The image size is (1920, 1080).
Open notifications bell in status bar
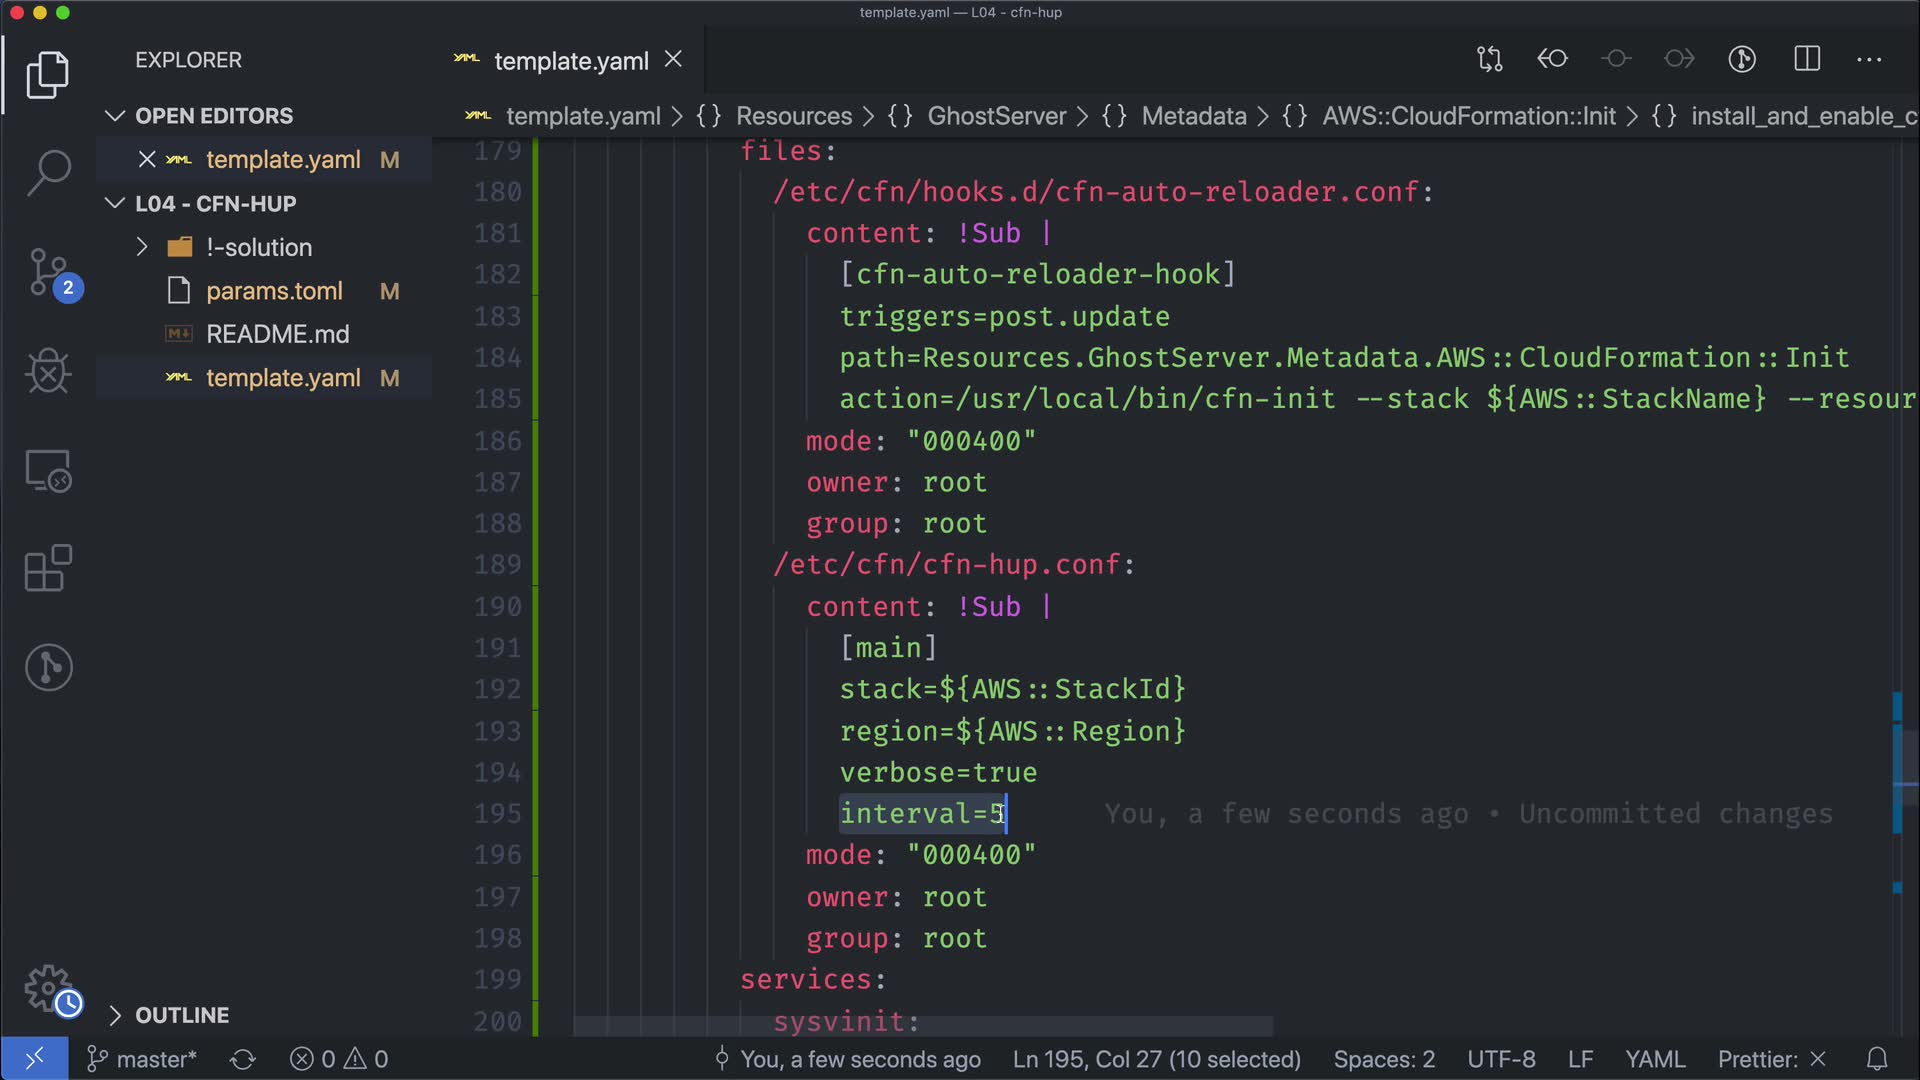tap(1877, 1059)
